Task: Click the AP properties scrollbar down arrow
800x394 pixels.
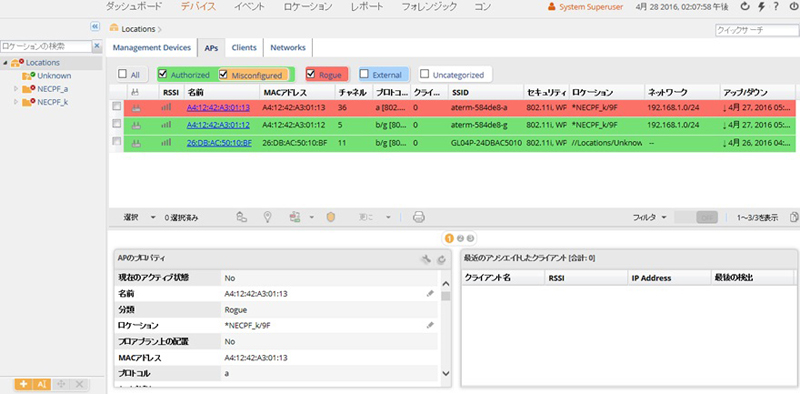Action: (x=445, y=373)
